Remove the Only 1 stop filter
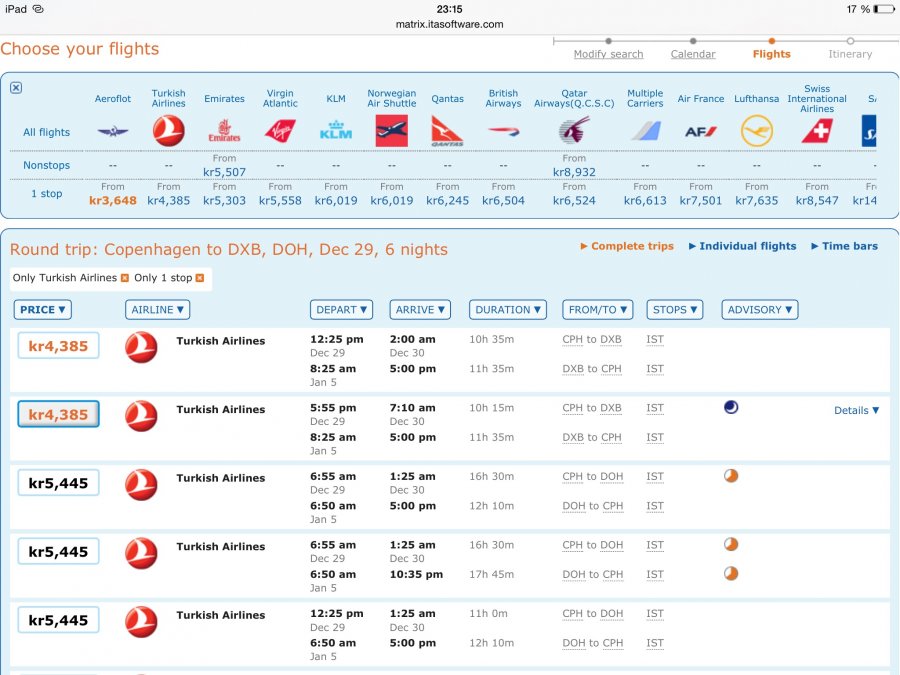This screenshot has width=900, height=675. pos(200,278)
